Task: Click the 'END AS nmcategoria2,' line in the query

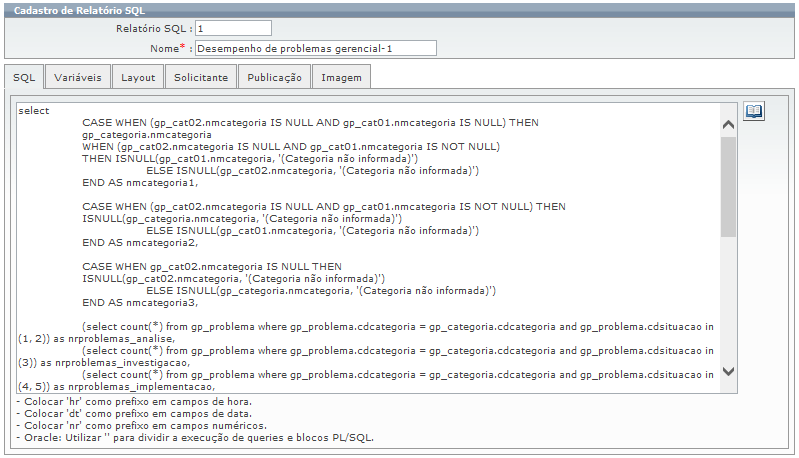Action: click(x=140, y=243)
